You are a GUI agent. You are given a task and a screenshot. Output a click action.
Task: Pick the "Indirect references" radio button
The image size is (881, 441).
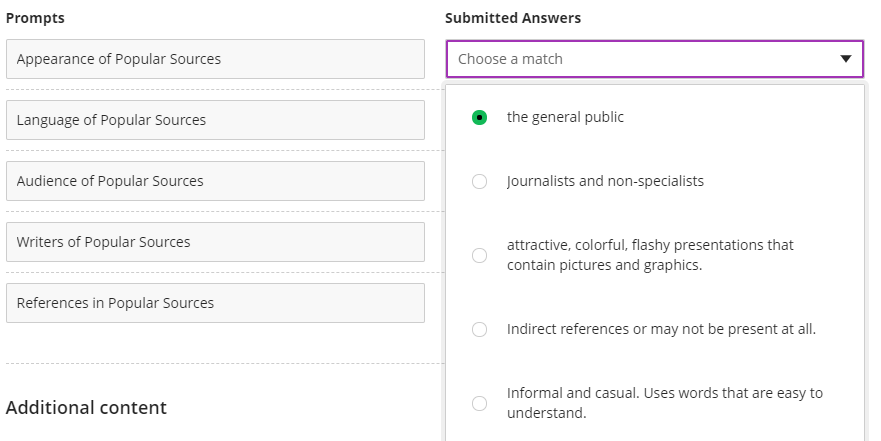click(480, 329)
